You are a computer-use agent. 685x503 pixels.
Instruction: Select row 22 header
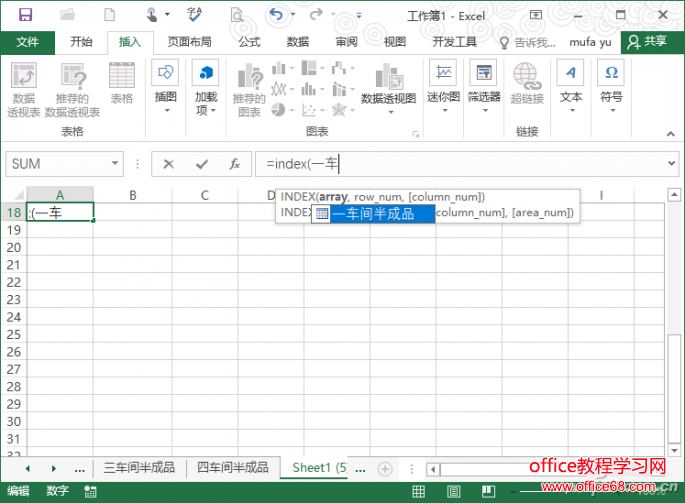(x=14, y=282)
